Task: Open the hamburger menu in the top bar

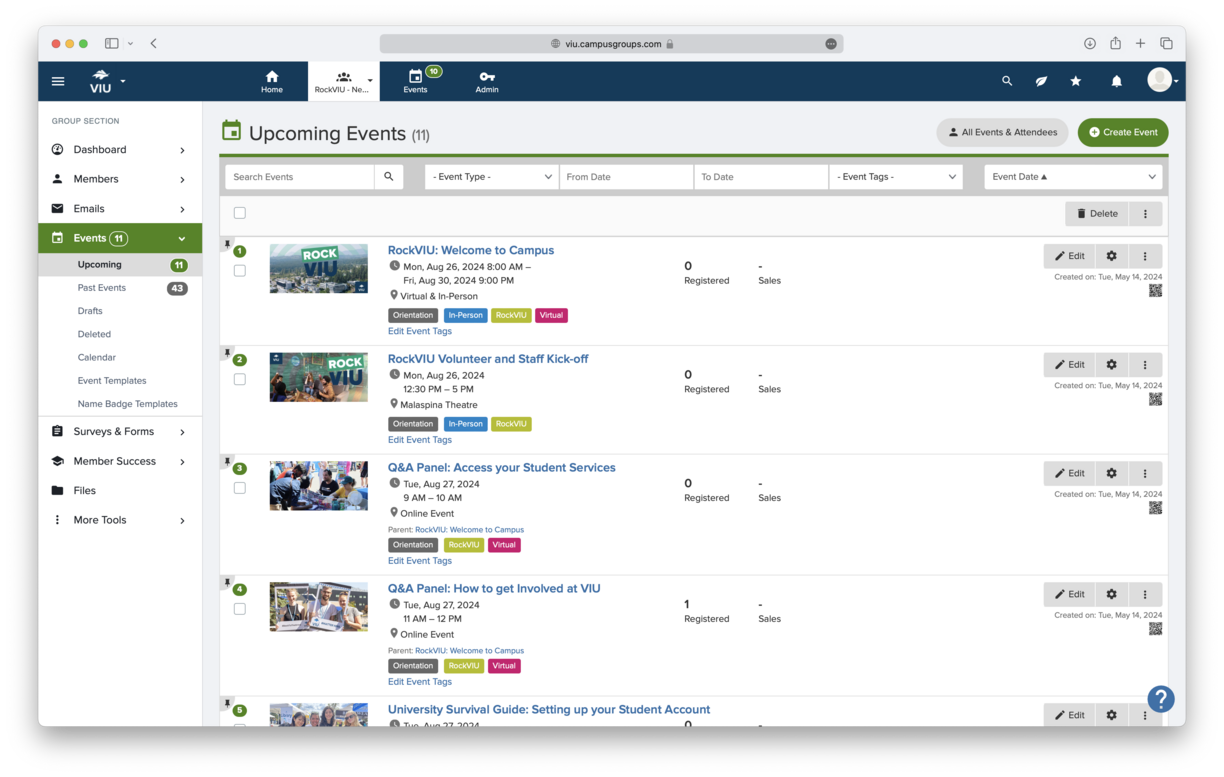Action: [58, 81]
